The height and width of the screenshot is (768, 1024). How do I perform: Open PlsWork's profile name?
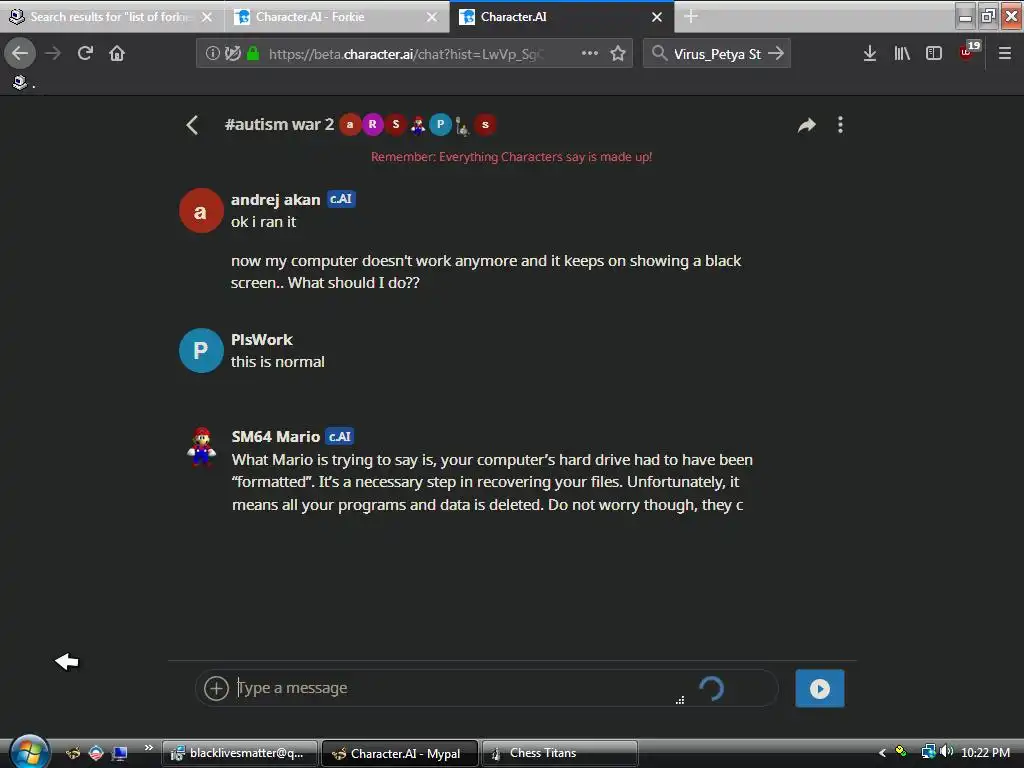click(262, 340)
